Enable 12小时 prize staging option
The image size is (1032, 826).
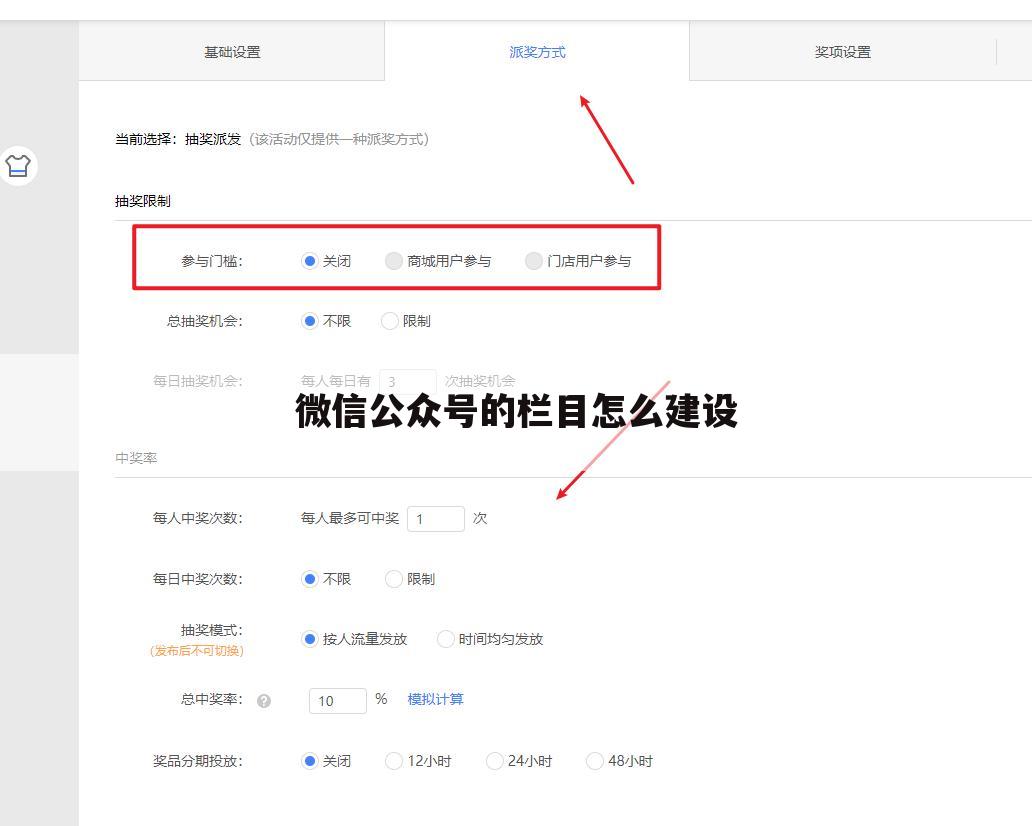coord(394,761)
